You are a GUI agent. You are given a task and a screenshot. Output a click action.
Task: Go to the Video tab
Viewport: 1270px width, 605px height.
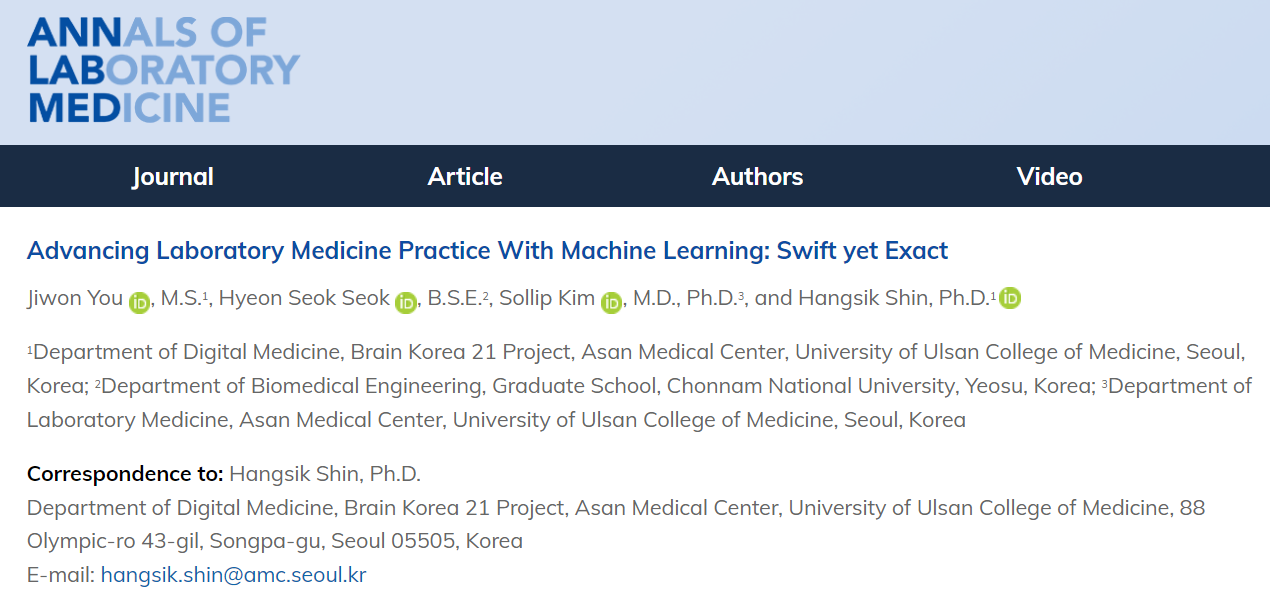(x=1050, y=176)
